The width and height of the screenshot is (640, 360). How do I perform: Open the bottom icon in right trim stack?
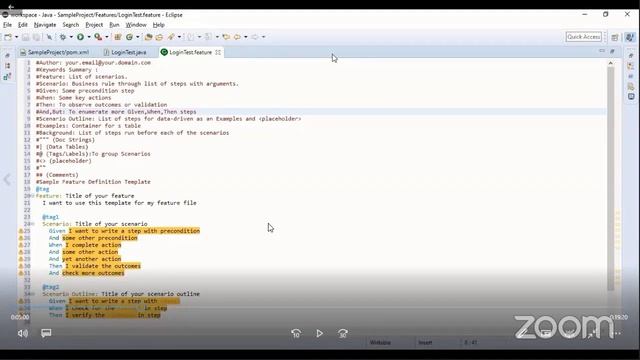pyautogui.click(x=631, y=97)
